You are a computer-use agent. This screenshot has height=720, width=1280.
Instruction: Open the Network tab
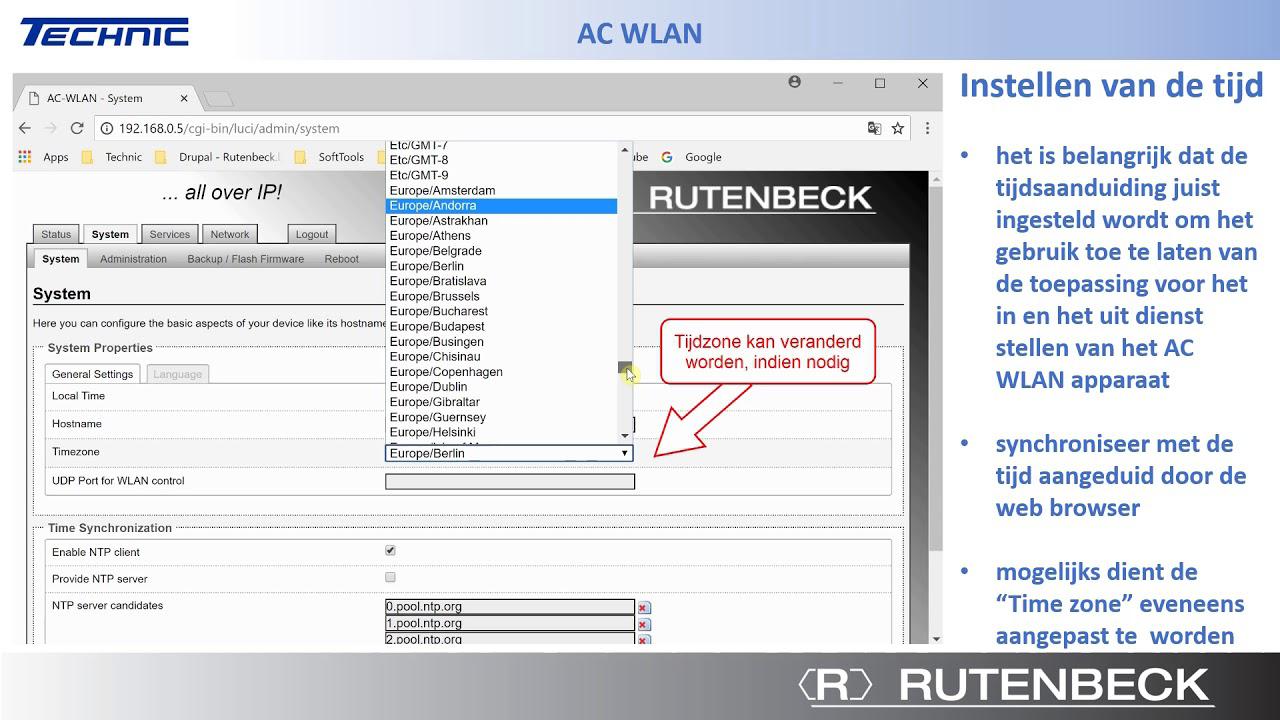(x=229, y=234)
